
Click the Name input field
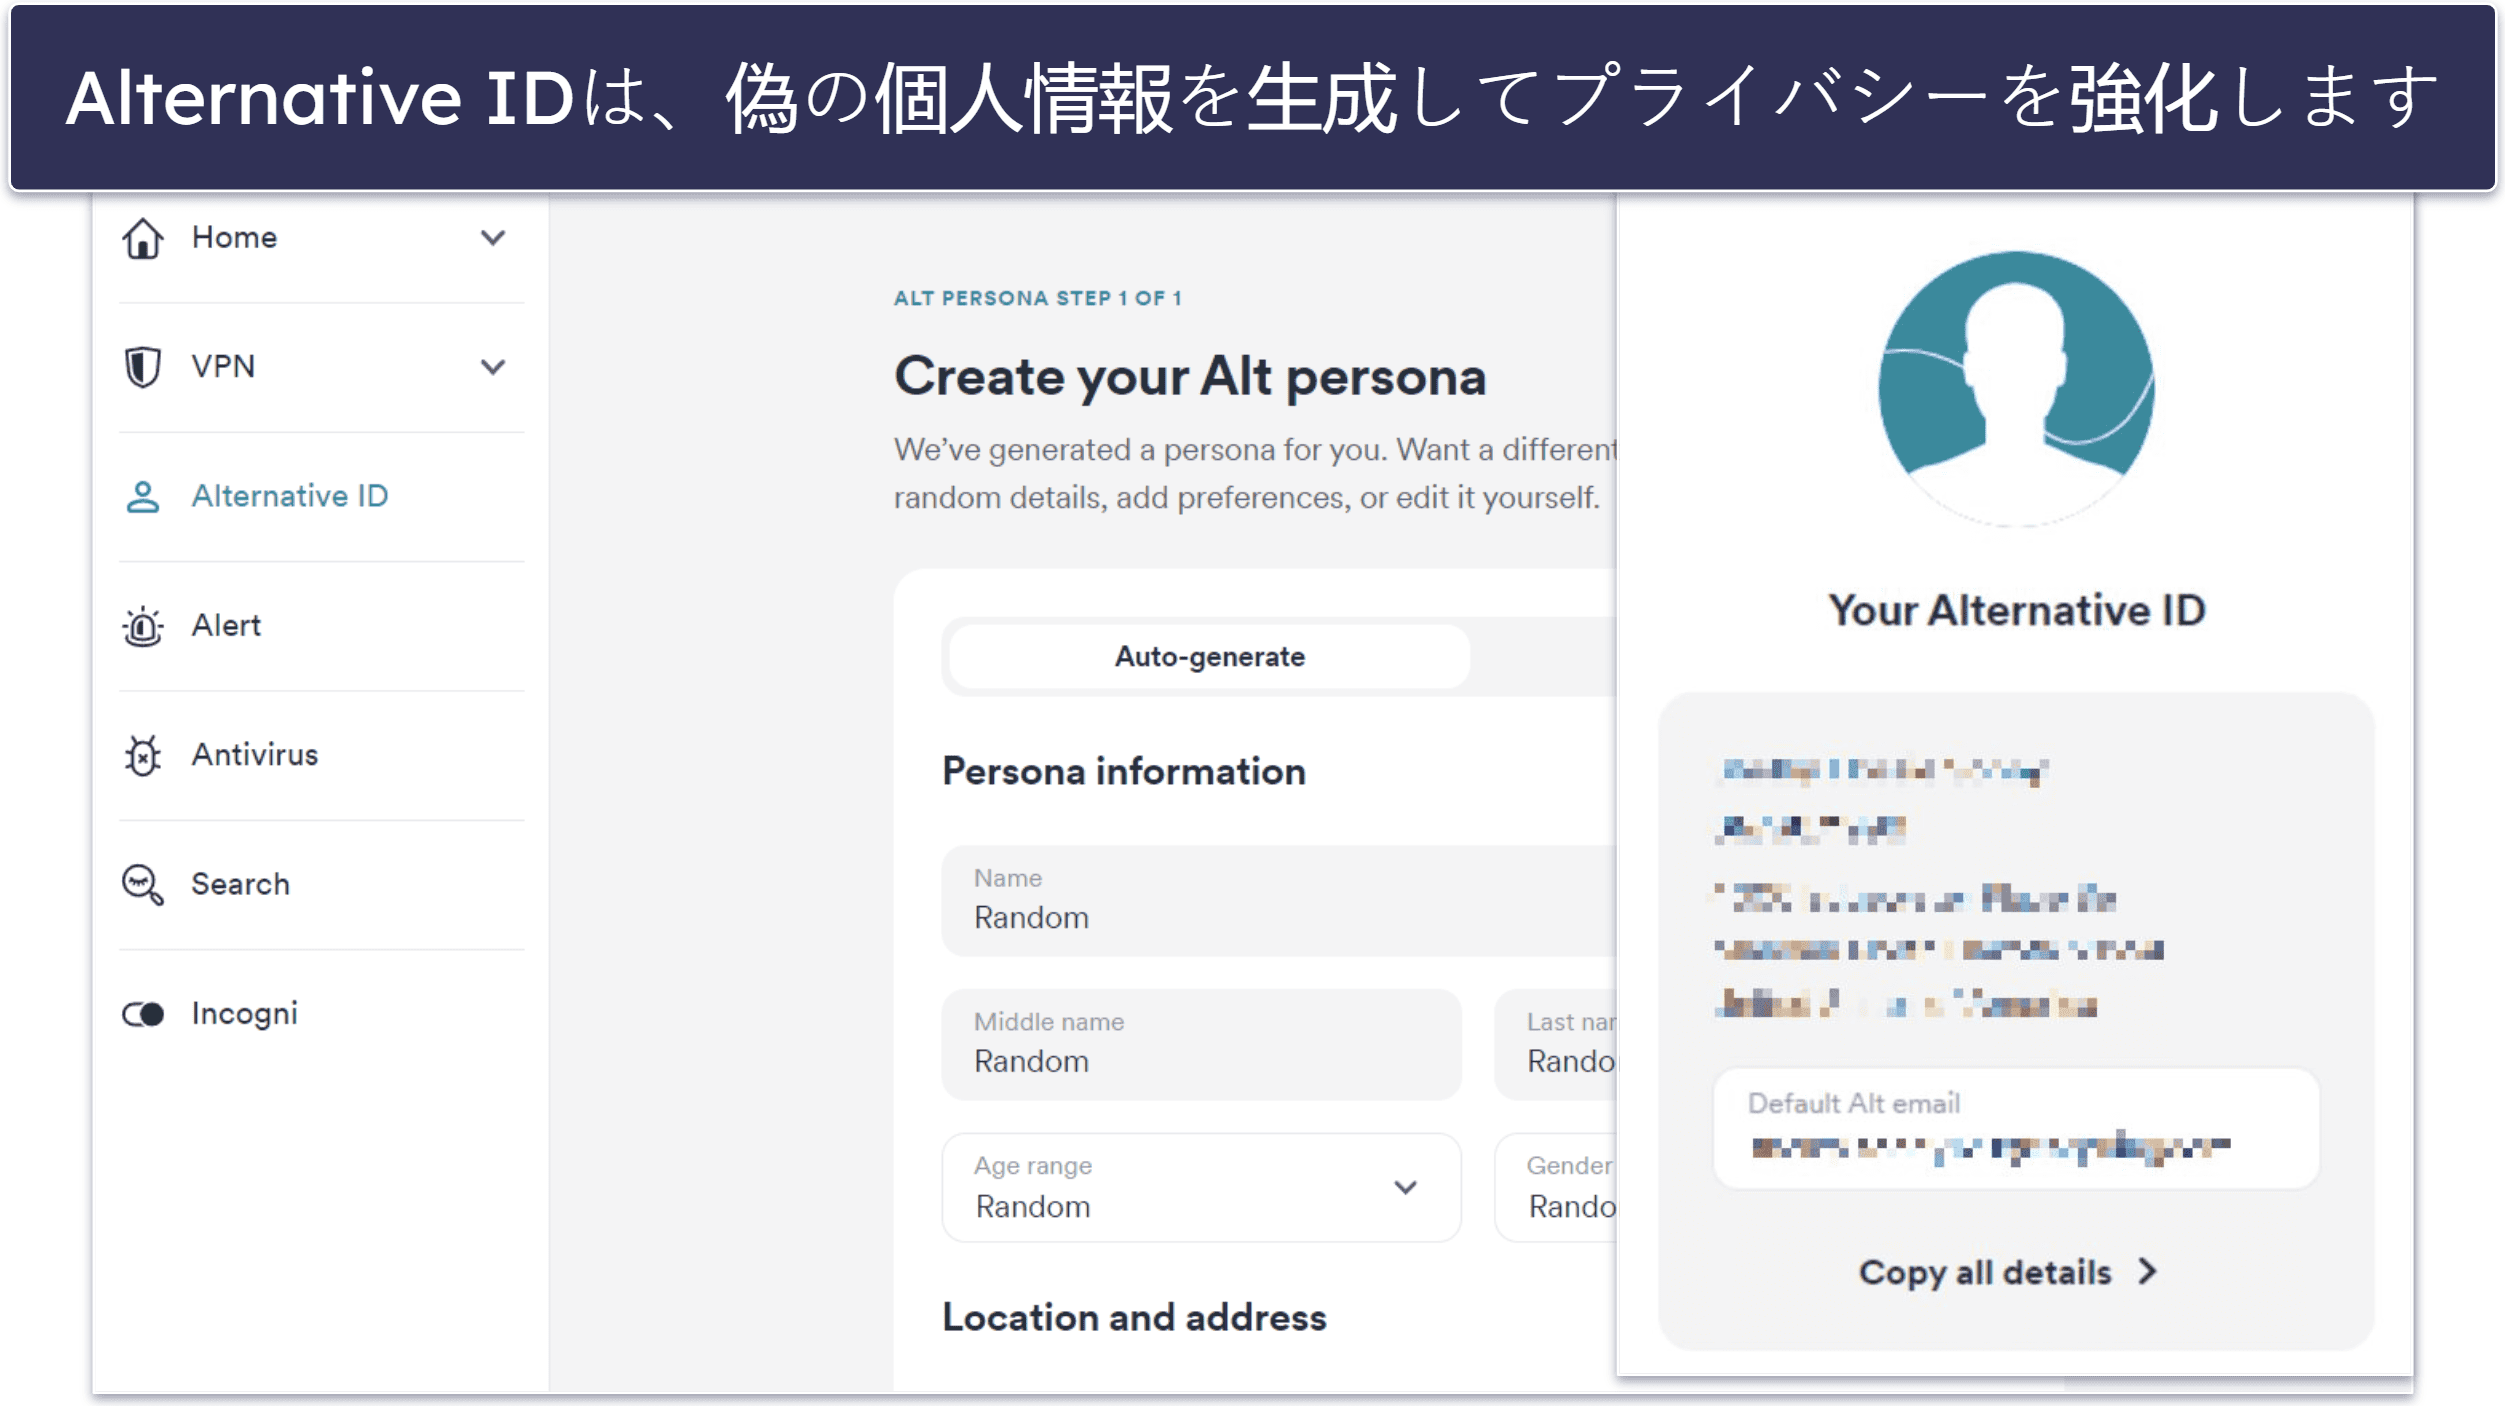tap(1279, 900)
